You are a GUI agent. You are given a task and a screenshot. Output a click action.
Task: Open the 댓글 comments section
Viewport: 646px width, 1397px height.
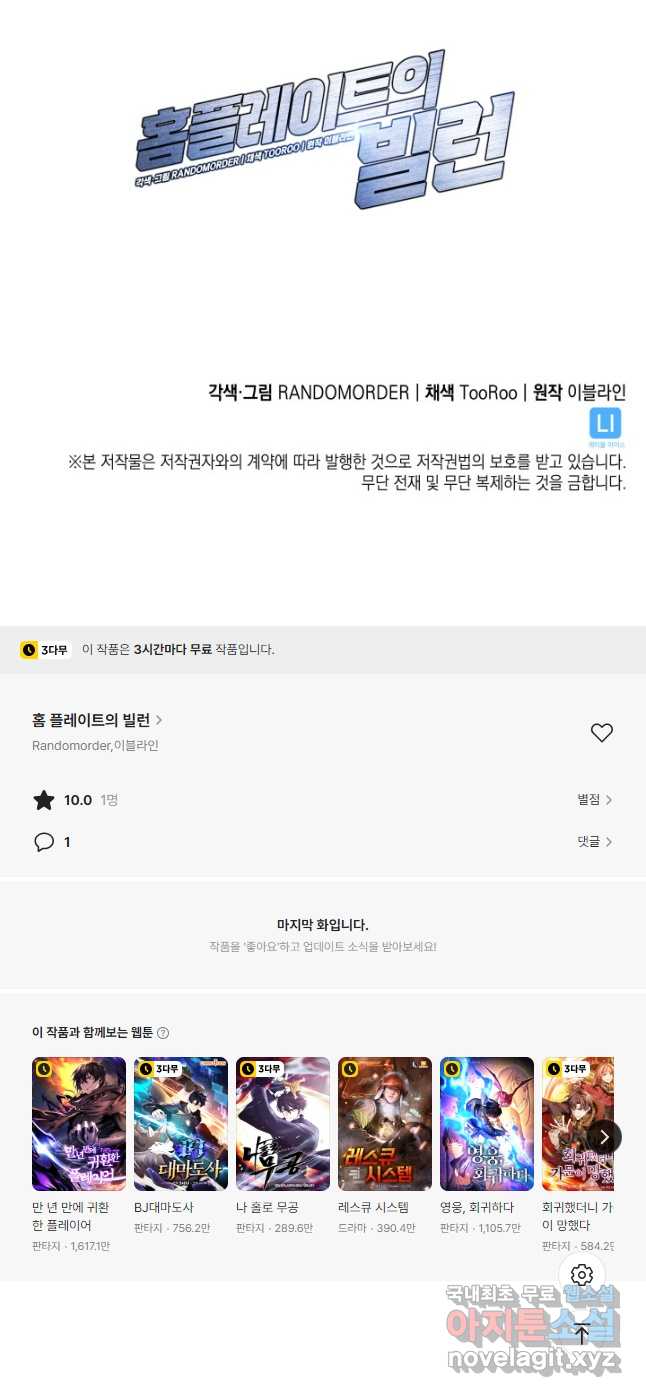(595, 842)
